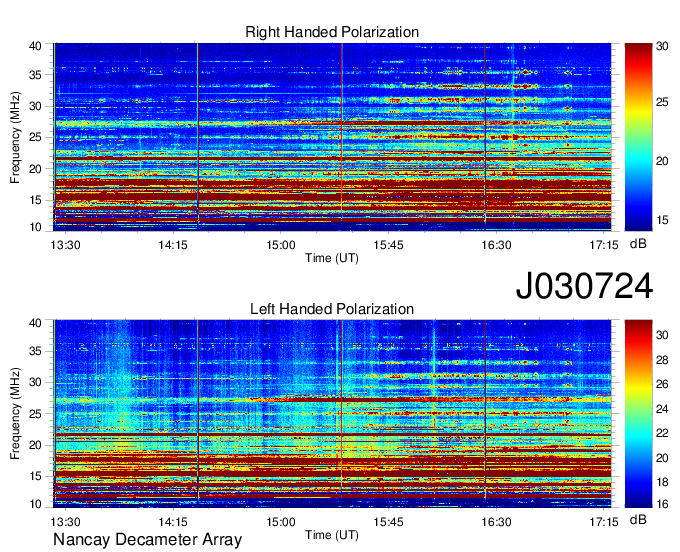
Task: Click the 28 value on Left Handed colorbar scale
Action: (x=662, y=359)
